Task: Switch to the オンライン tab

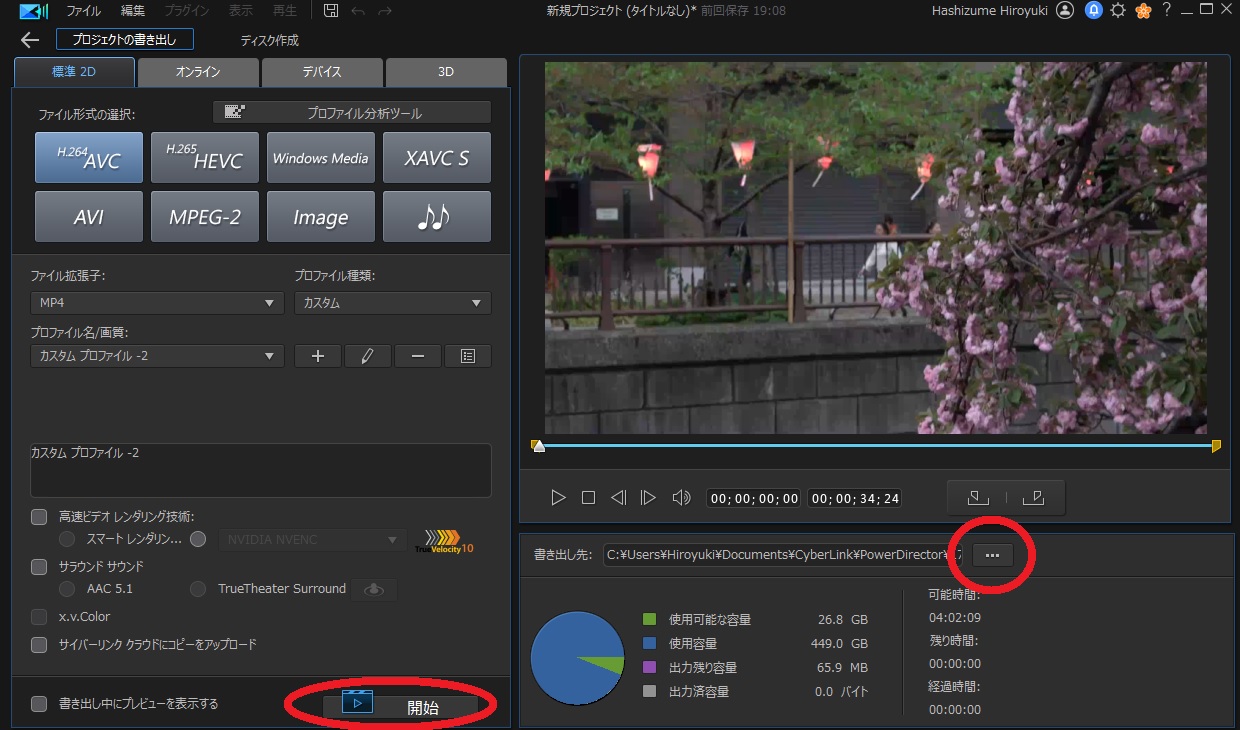Action: coord(198,72)
